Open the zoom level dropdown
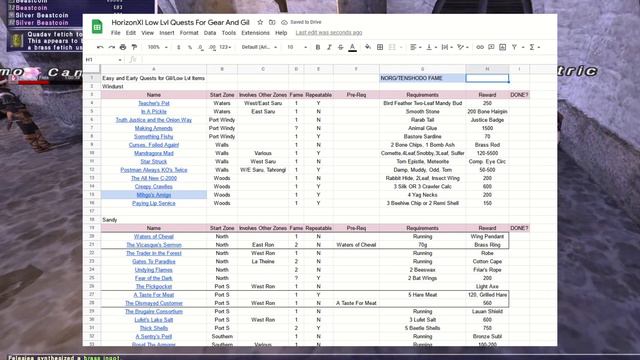The height and width of the screenshot is (360, 640). (x=158, y=47)
